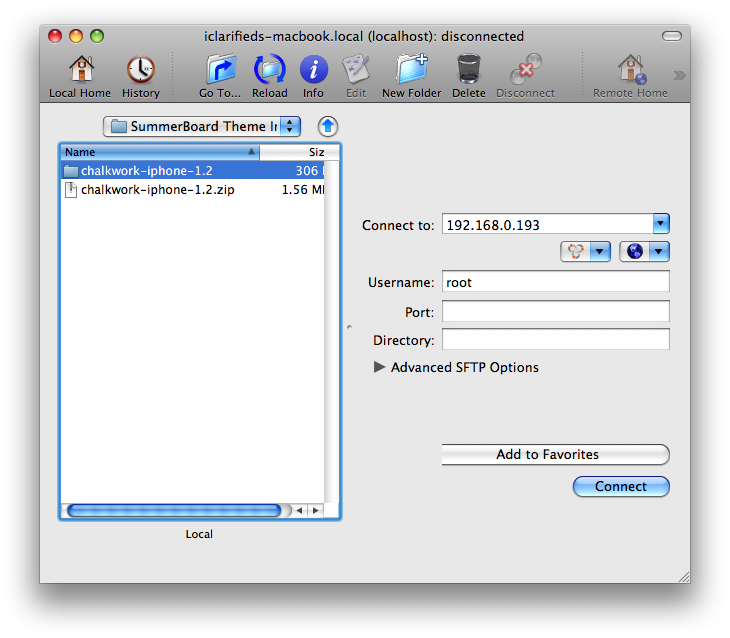Open the Bonjour services dropdown
The image size is (730, 638).
pos(585,252)
